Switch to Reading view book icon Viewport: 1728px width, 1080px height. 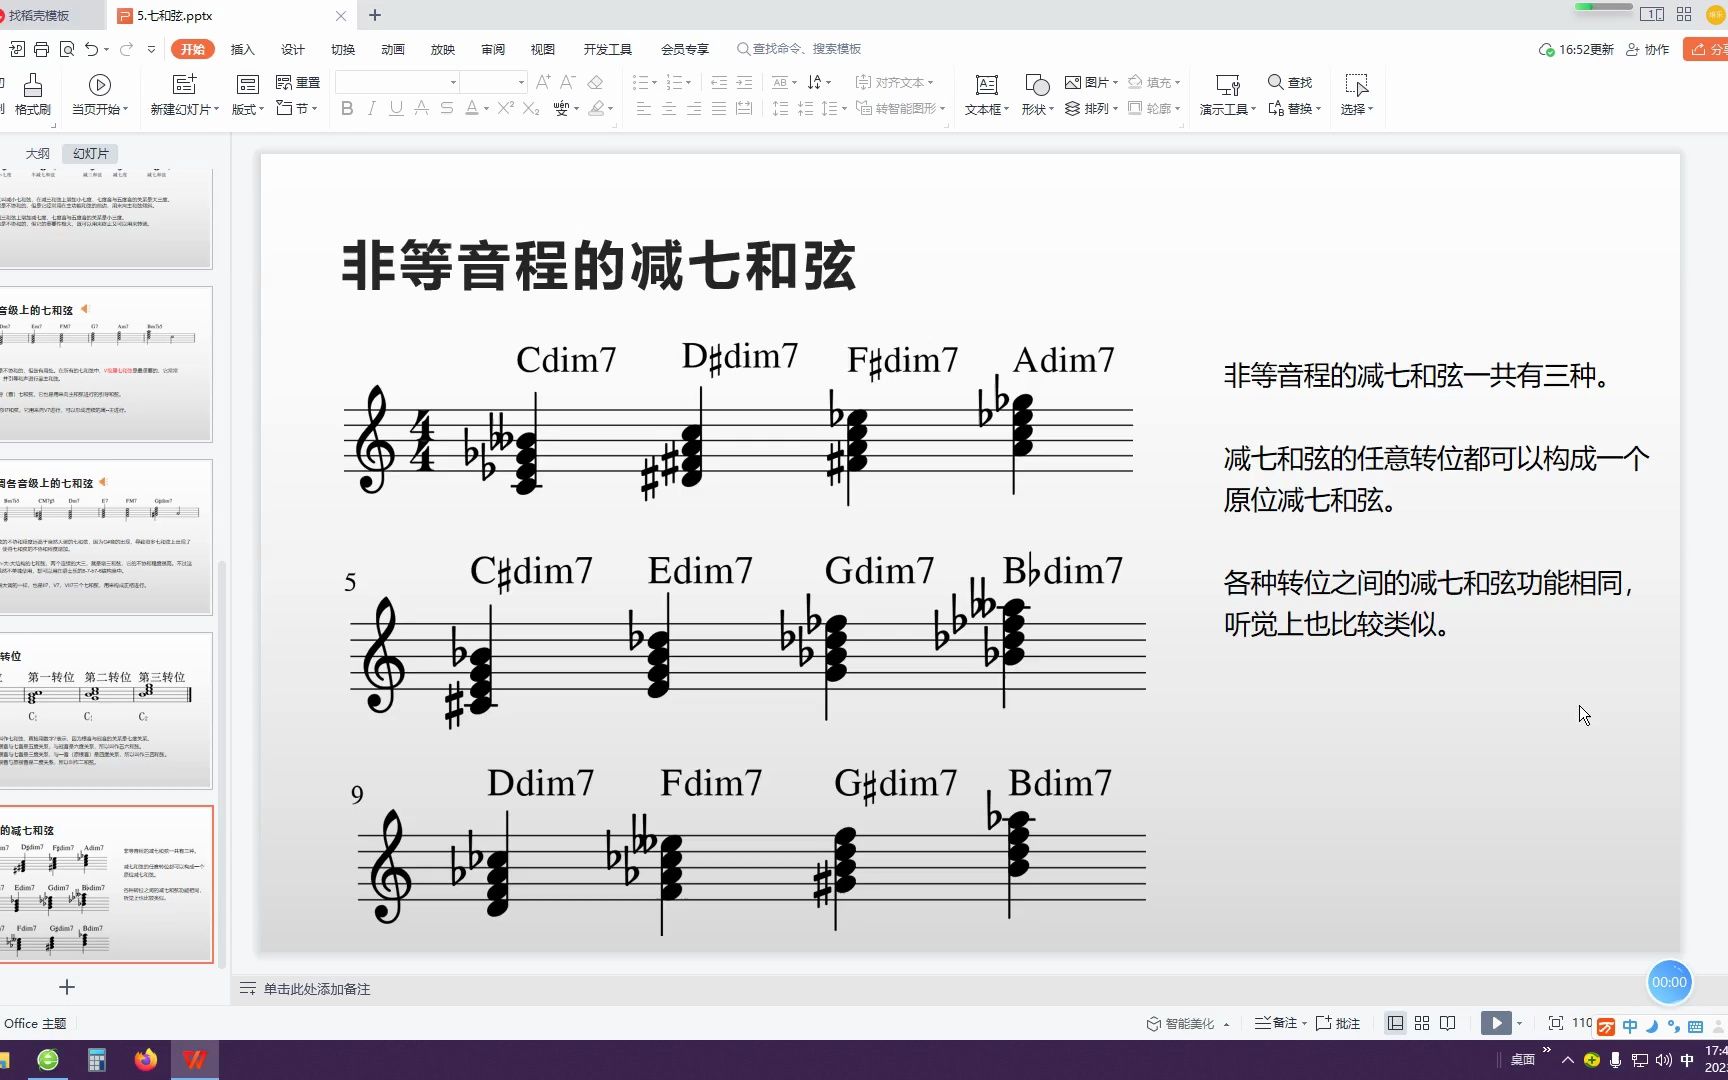tap(1447, 1023)
